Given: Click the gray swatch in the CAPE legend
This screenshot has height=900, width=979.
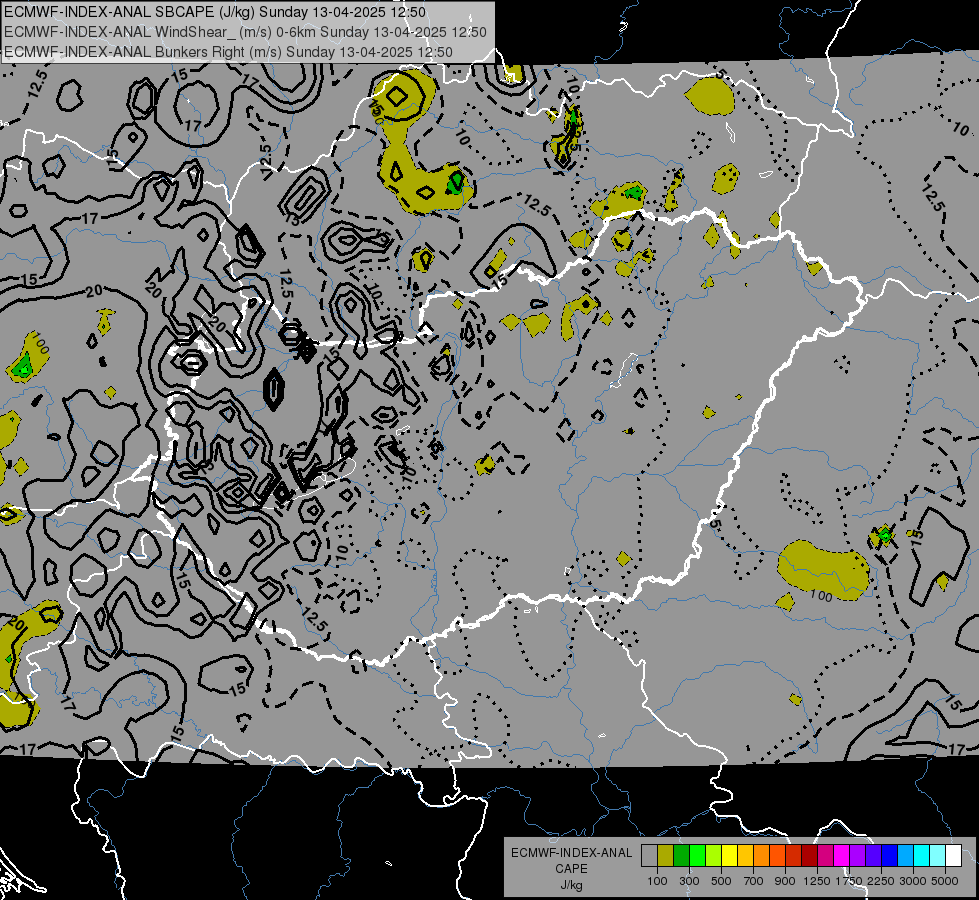Looking at the screenshot, I should tap(649, 855).
